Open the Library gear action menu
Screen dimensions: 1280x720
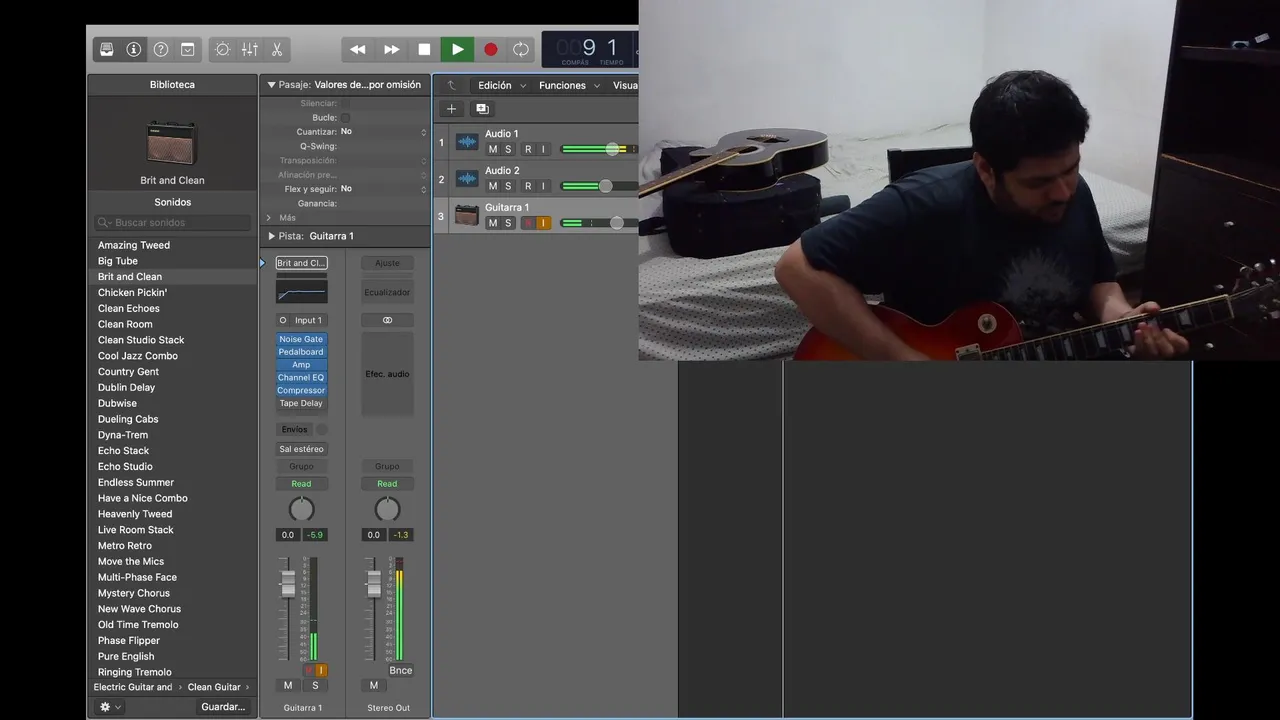(x=109, y=707)
